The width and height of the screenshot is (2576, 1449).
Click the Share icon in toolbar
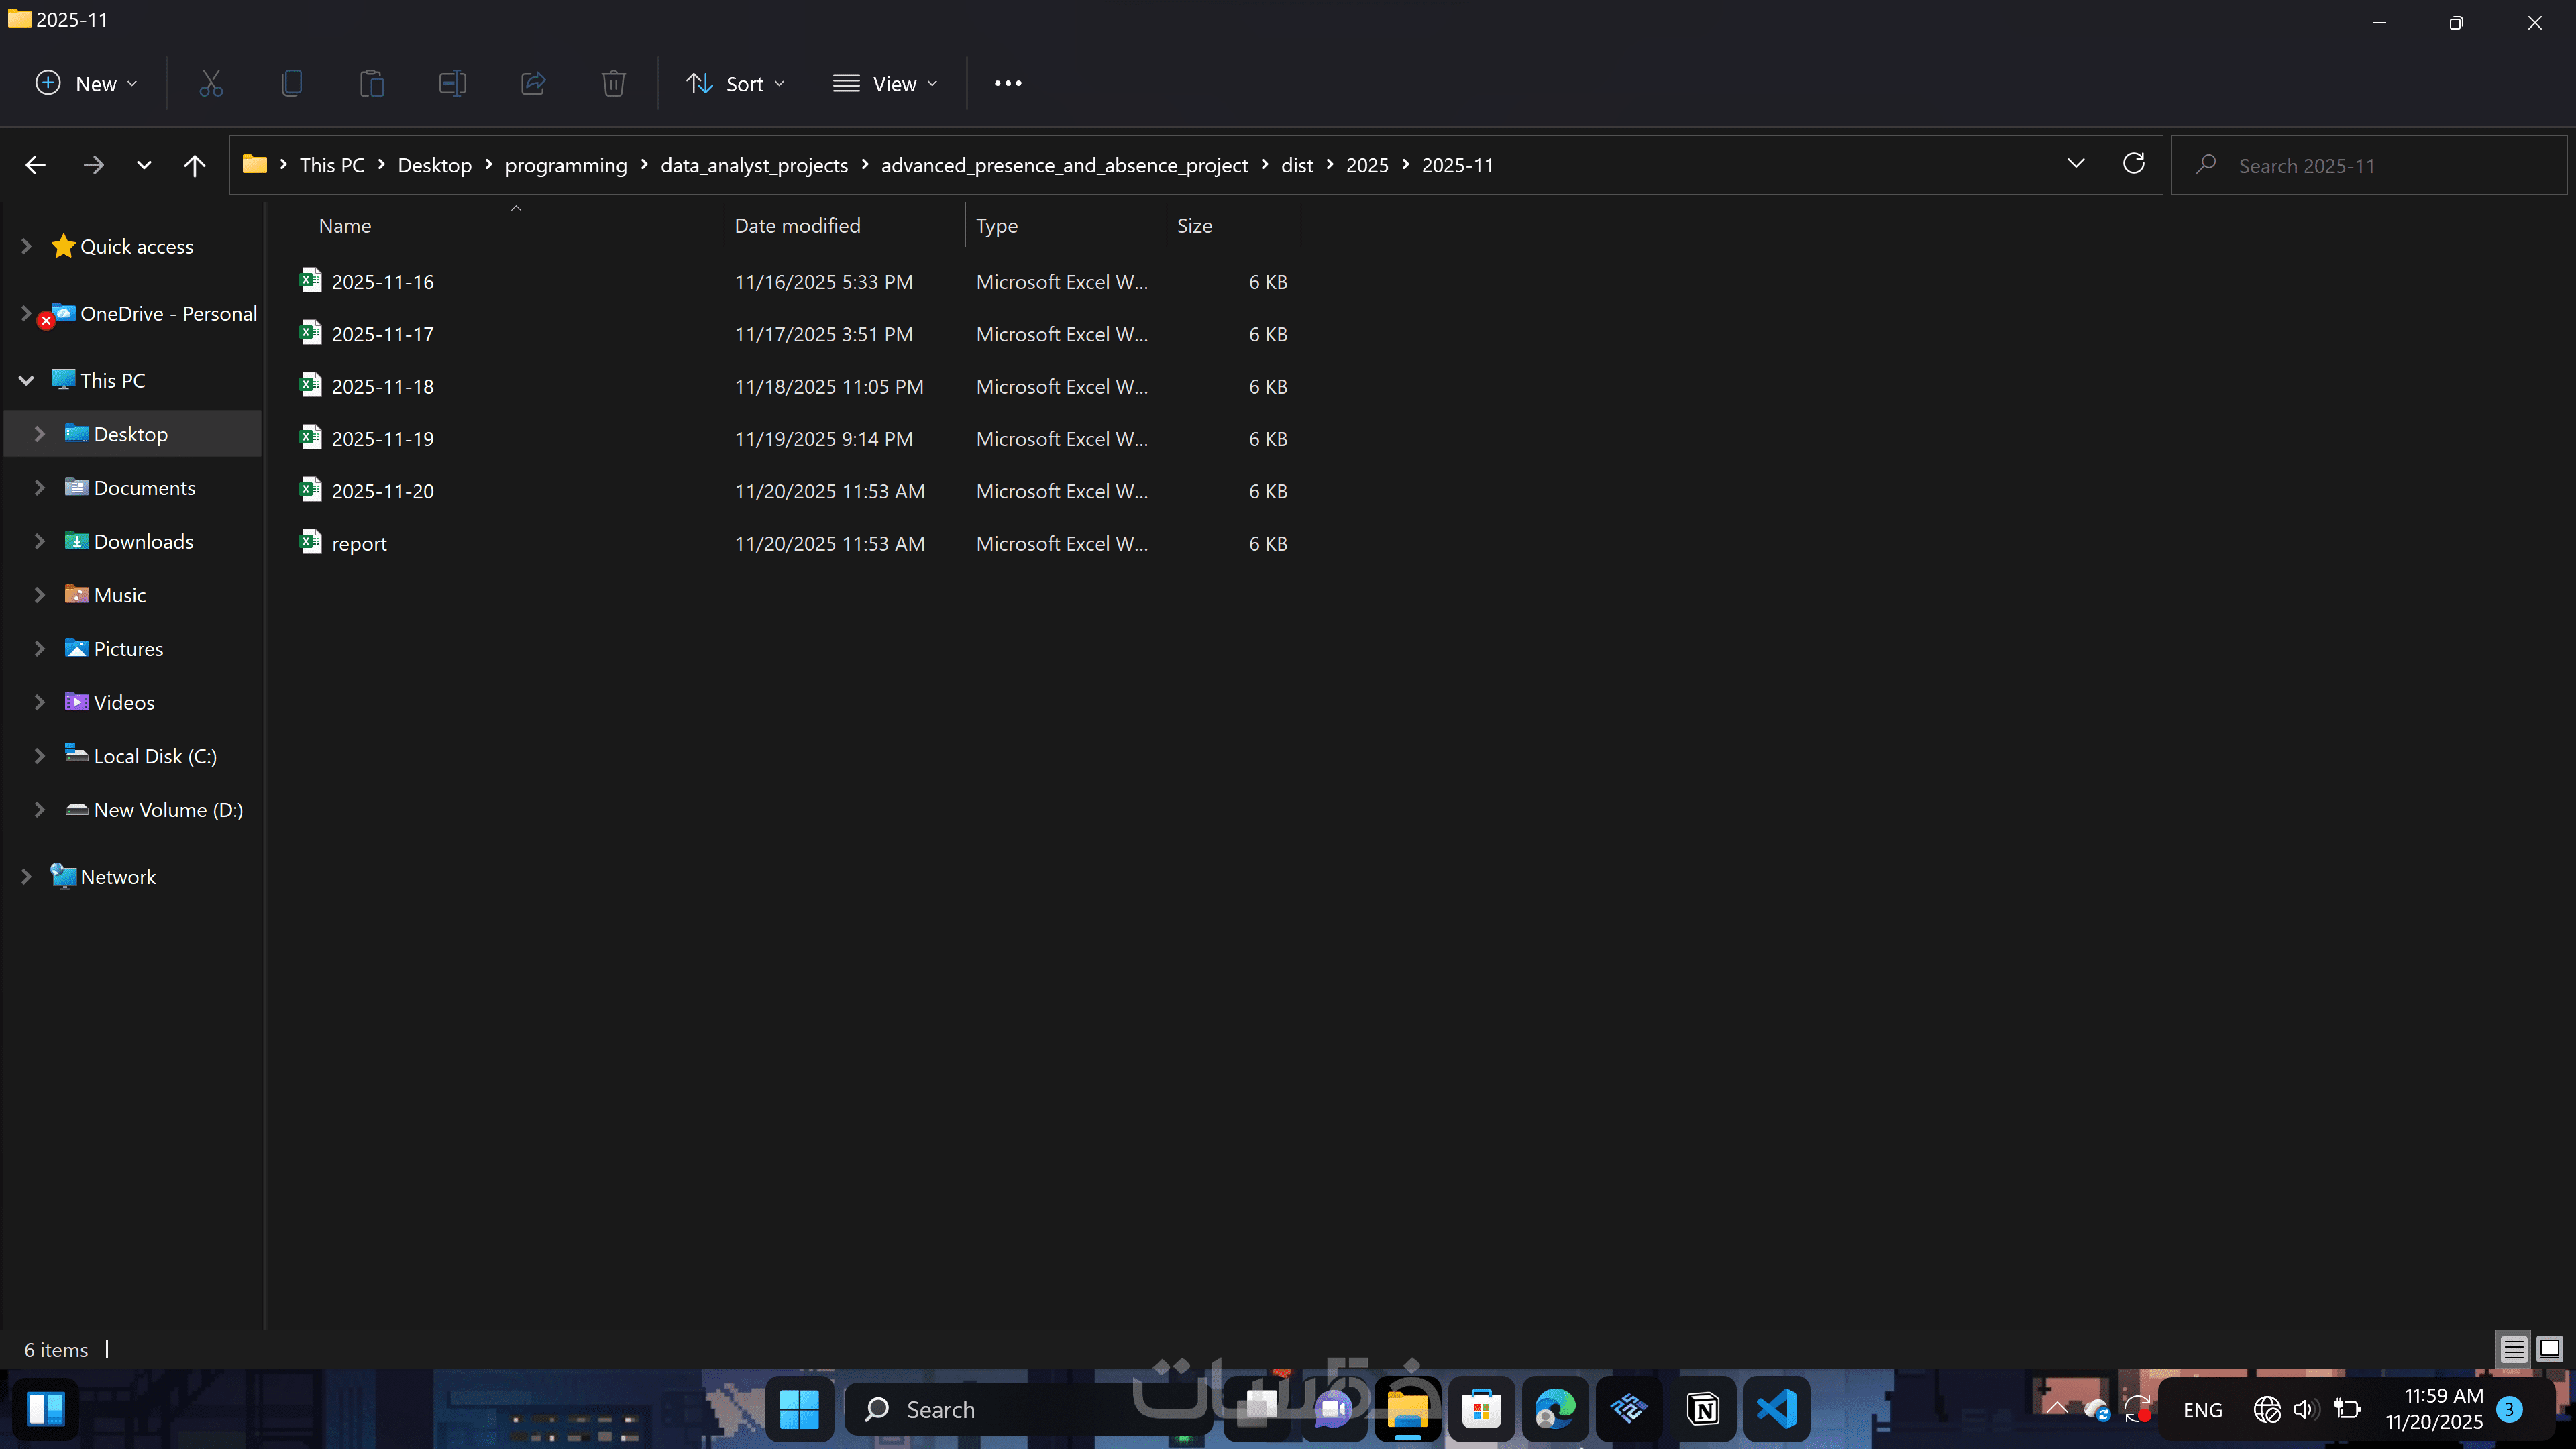[x=533, y=83]
